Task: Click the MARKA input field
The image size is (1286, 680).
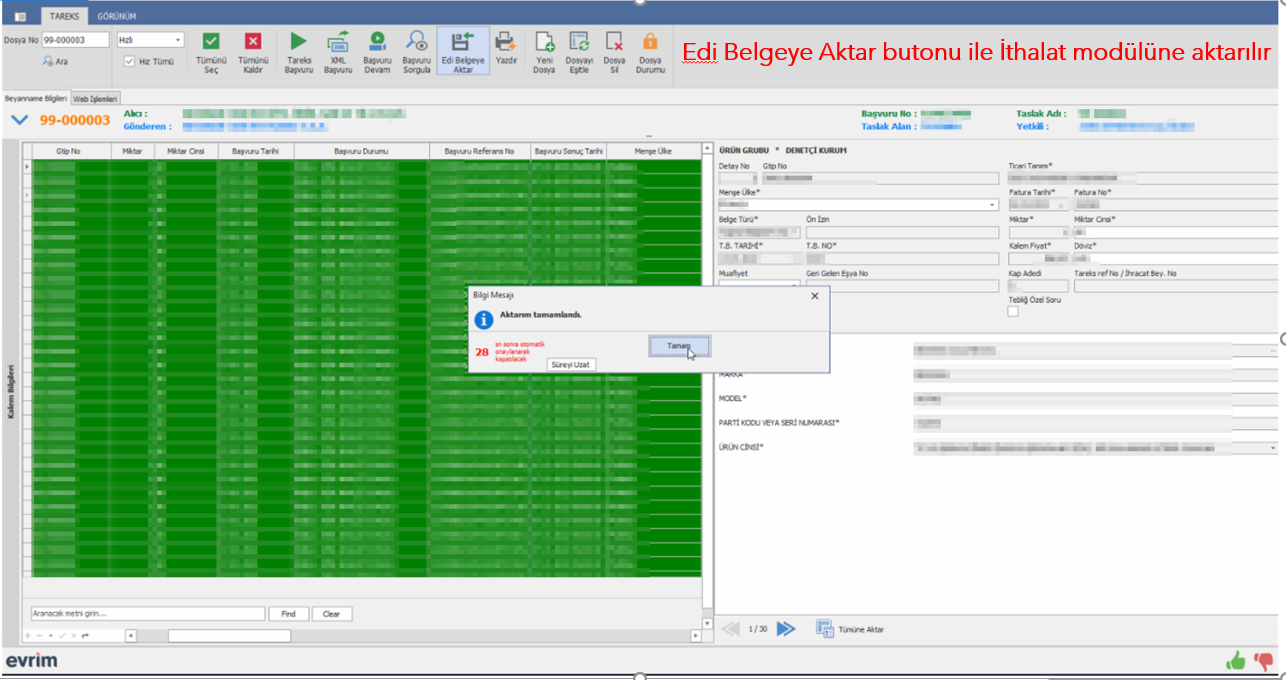Action: (x=1096, y=375)
